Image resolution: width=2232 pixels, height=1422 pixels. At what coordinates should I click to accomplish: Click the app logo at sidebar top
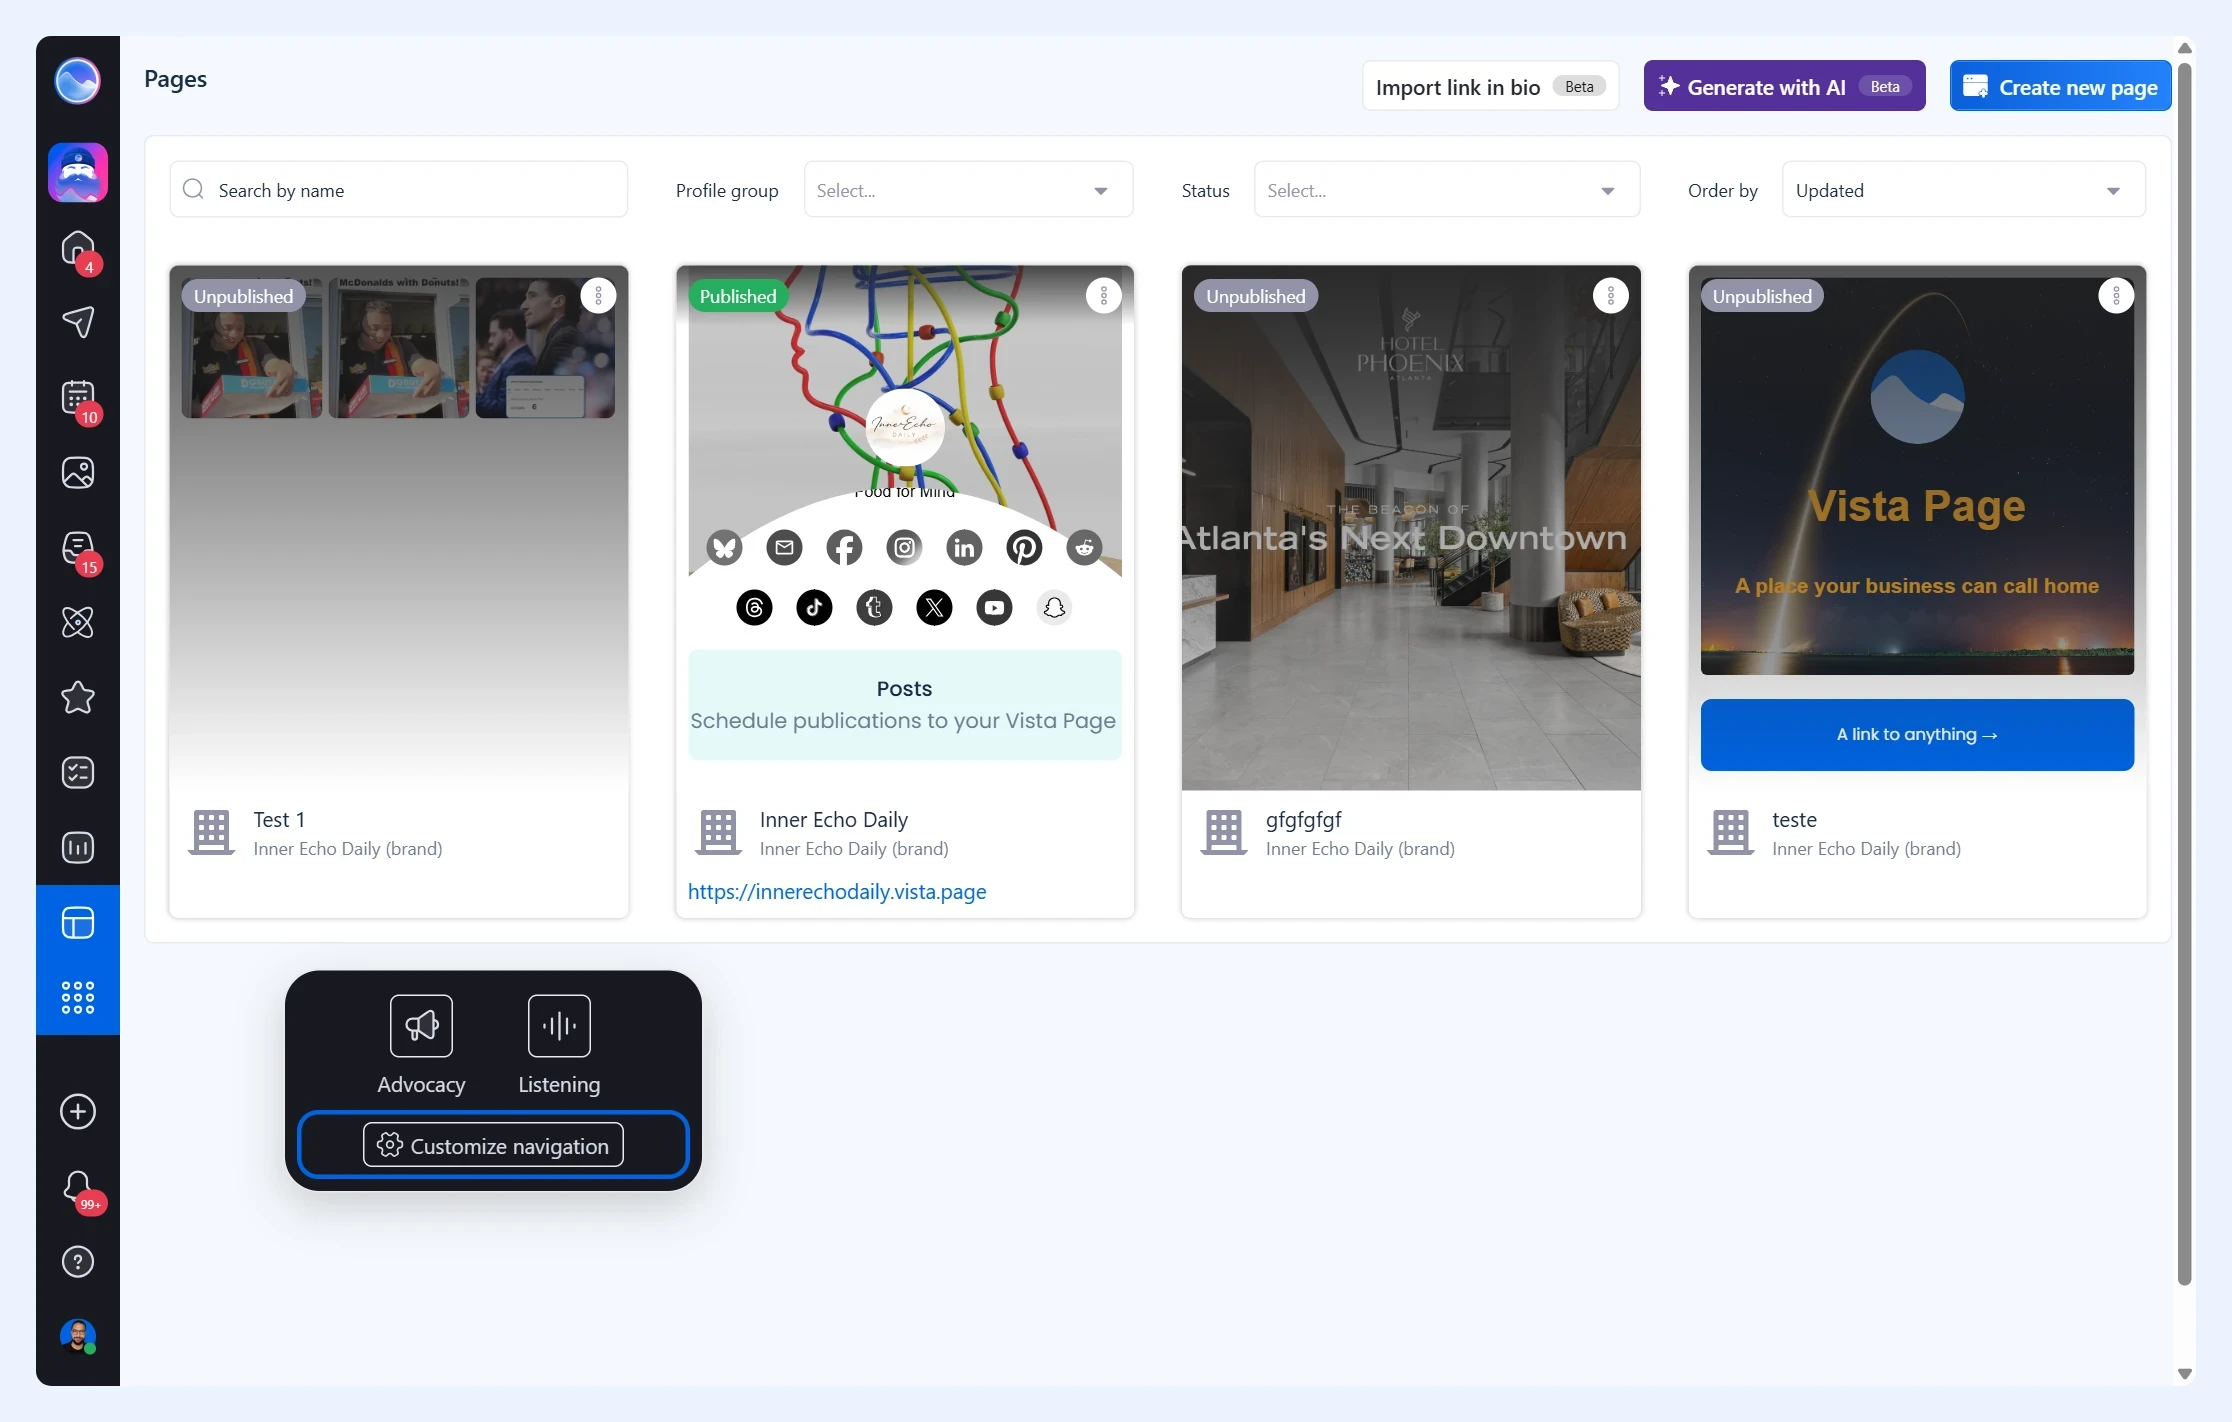78,80
